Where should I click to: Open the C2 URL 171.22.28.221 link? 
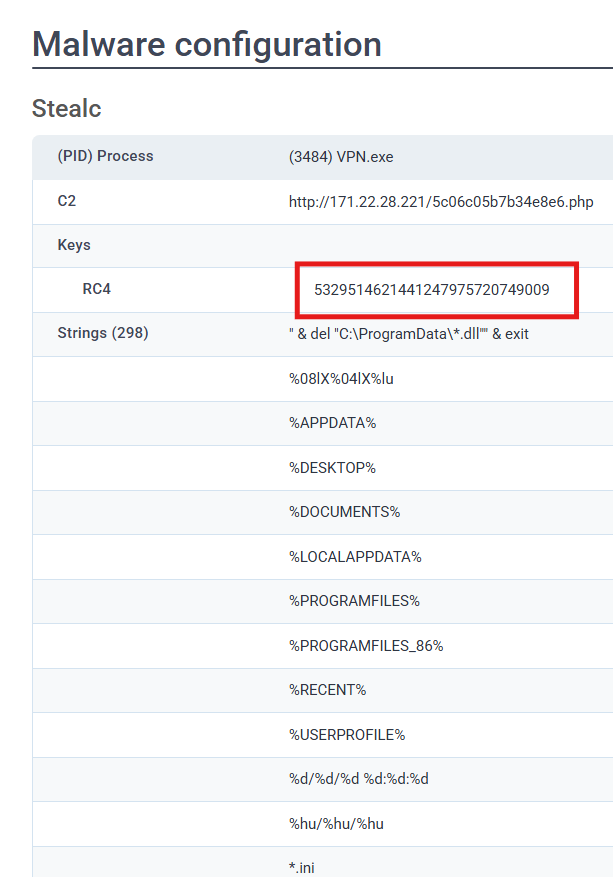tap(440, 202)
